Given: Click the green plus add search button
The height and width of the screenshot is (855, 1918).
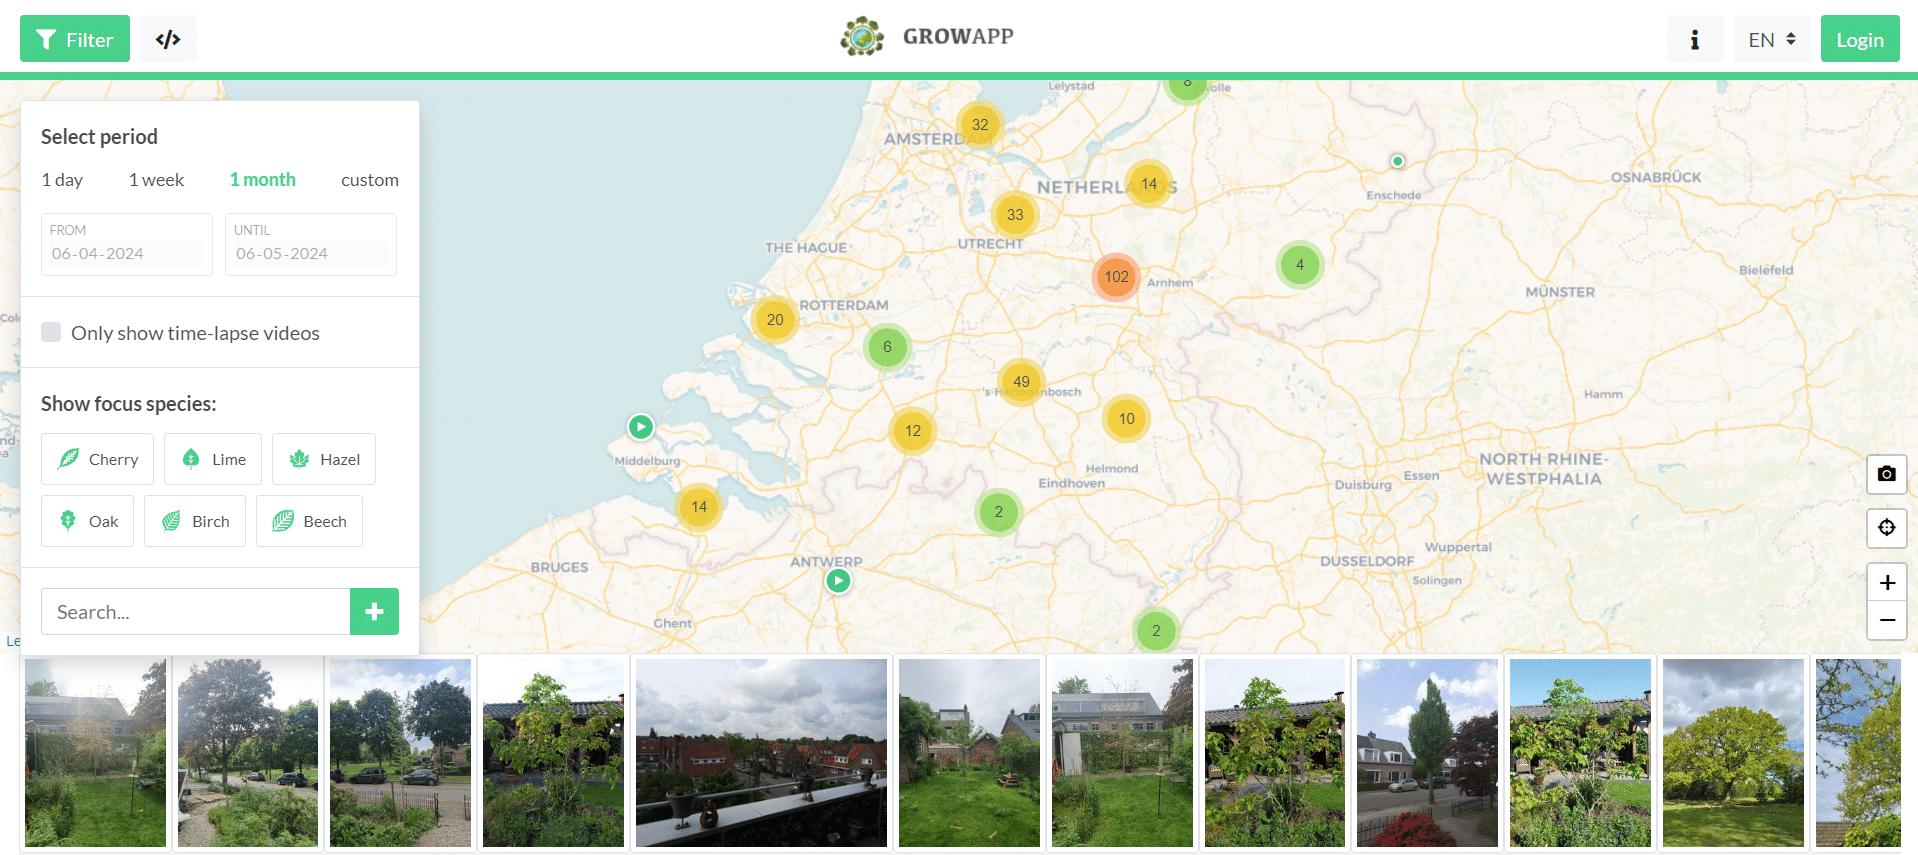Looking at the screenshot, I should pos(374,611).
